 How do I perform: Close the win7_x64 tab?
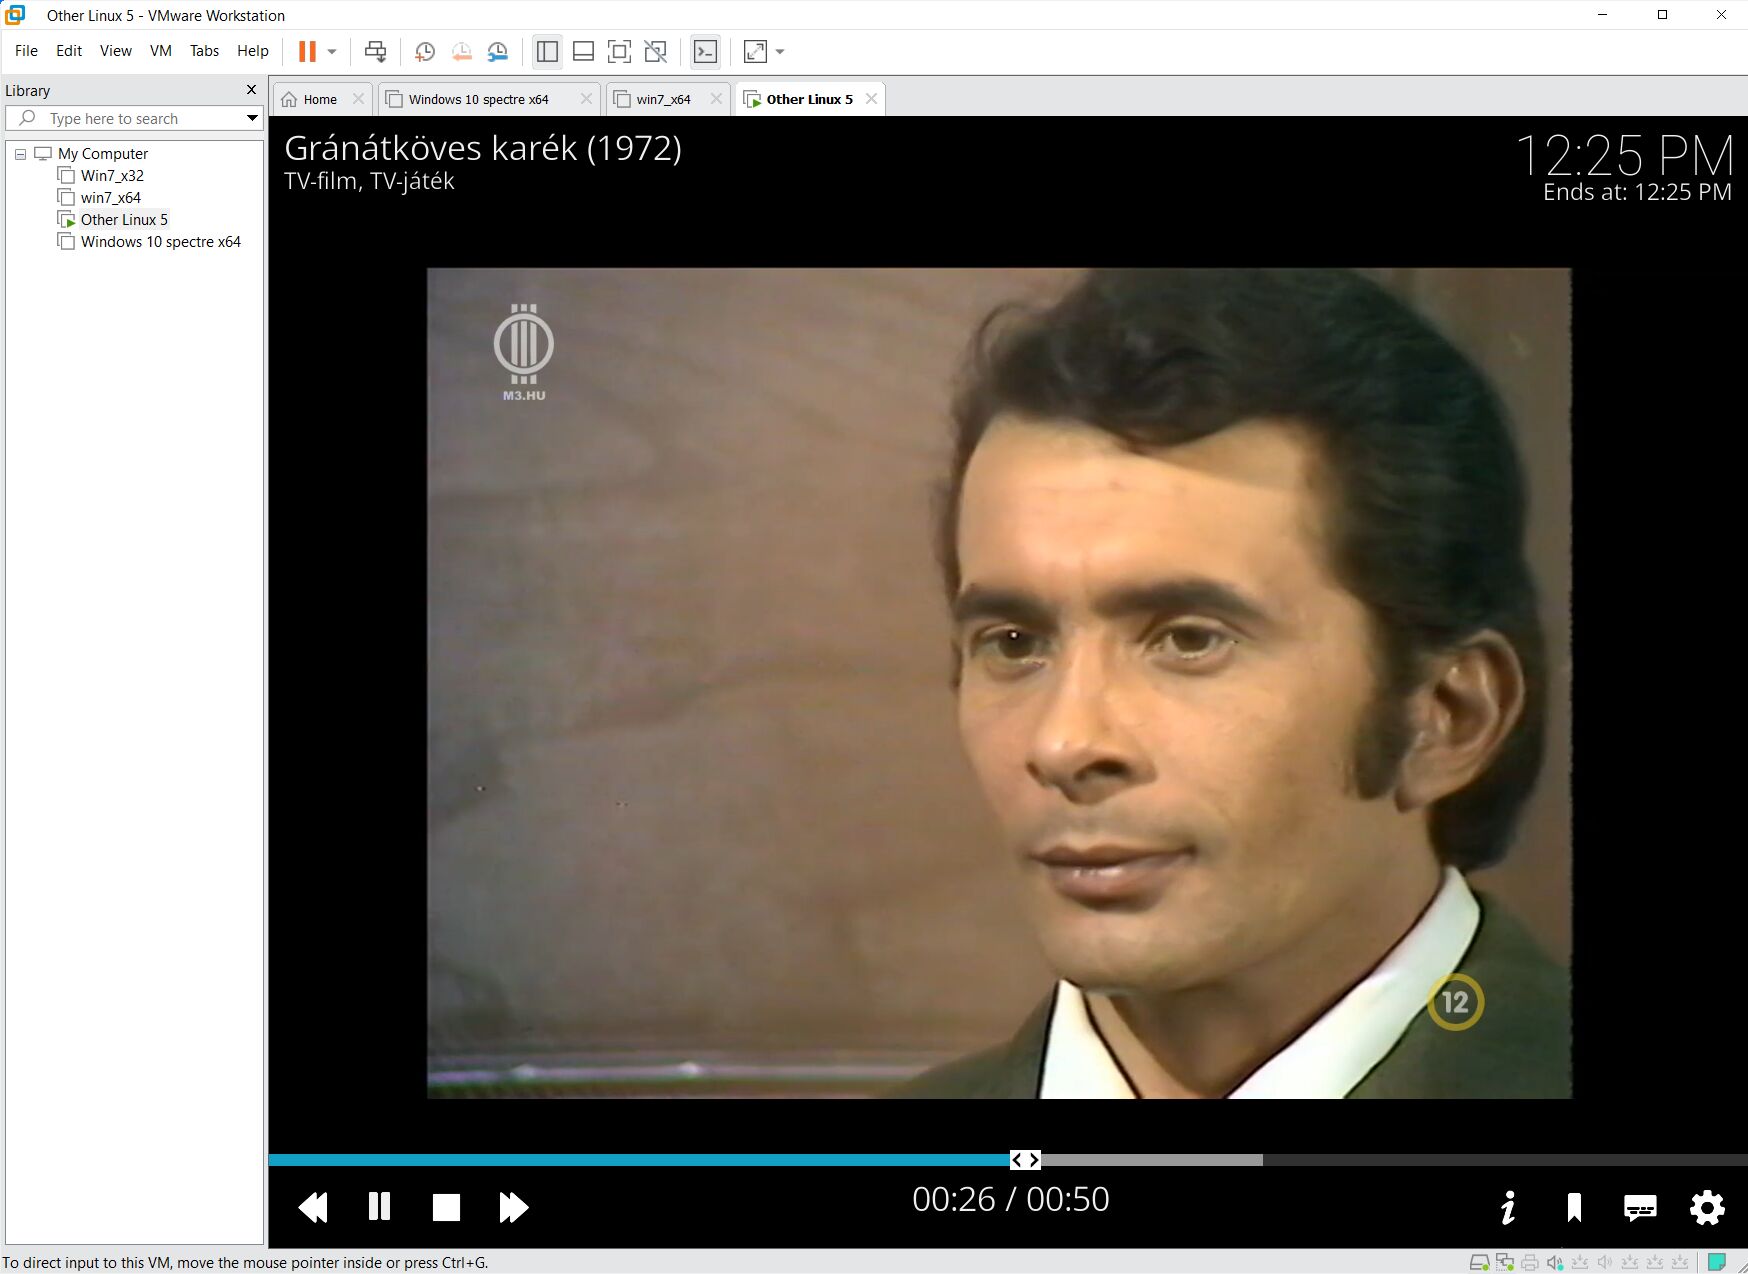point(716,99)
